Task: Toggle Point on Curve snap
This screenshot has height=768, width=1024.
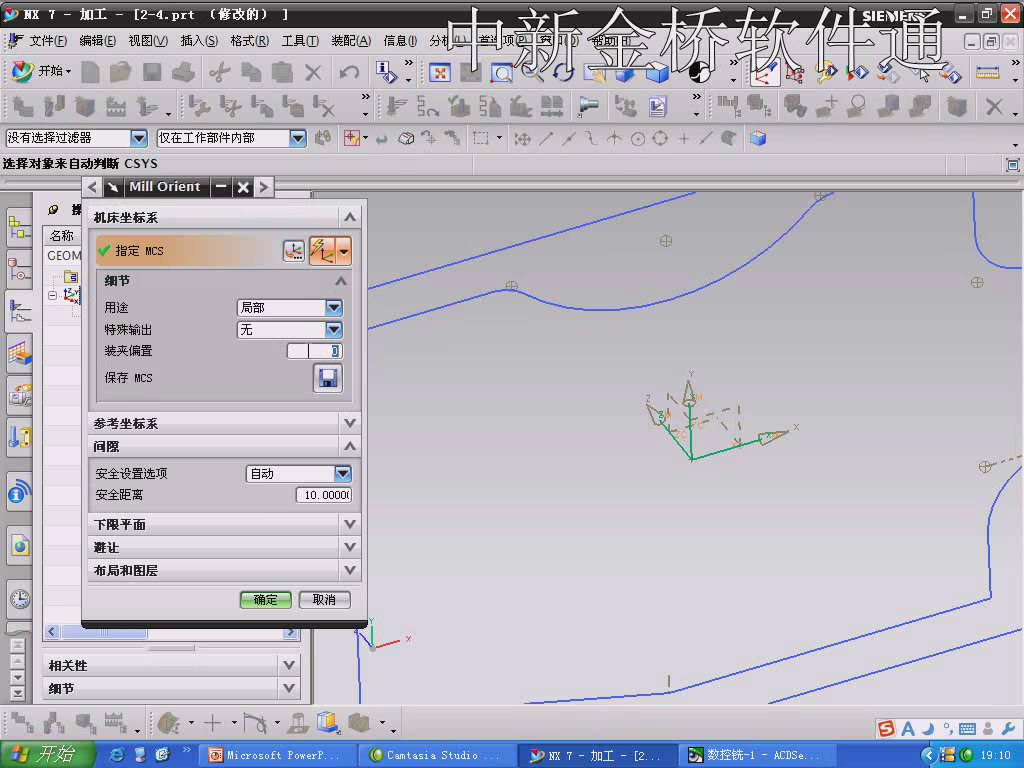Action: (706, 138)
